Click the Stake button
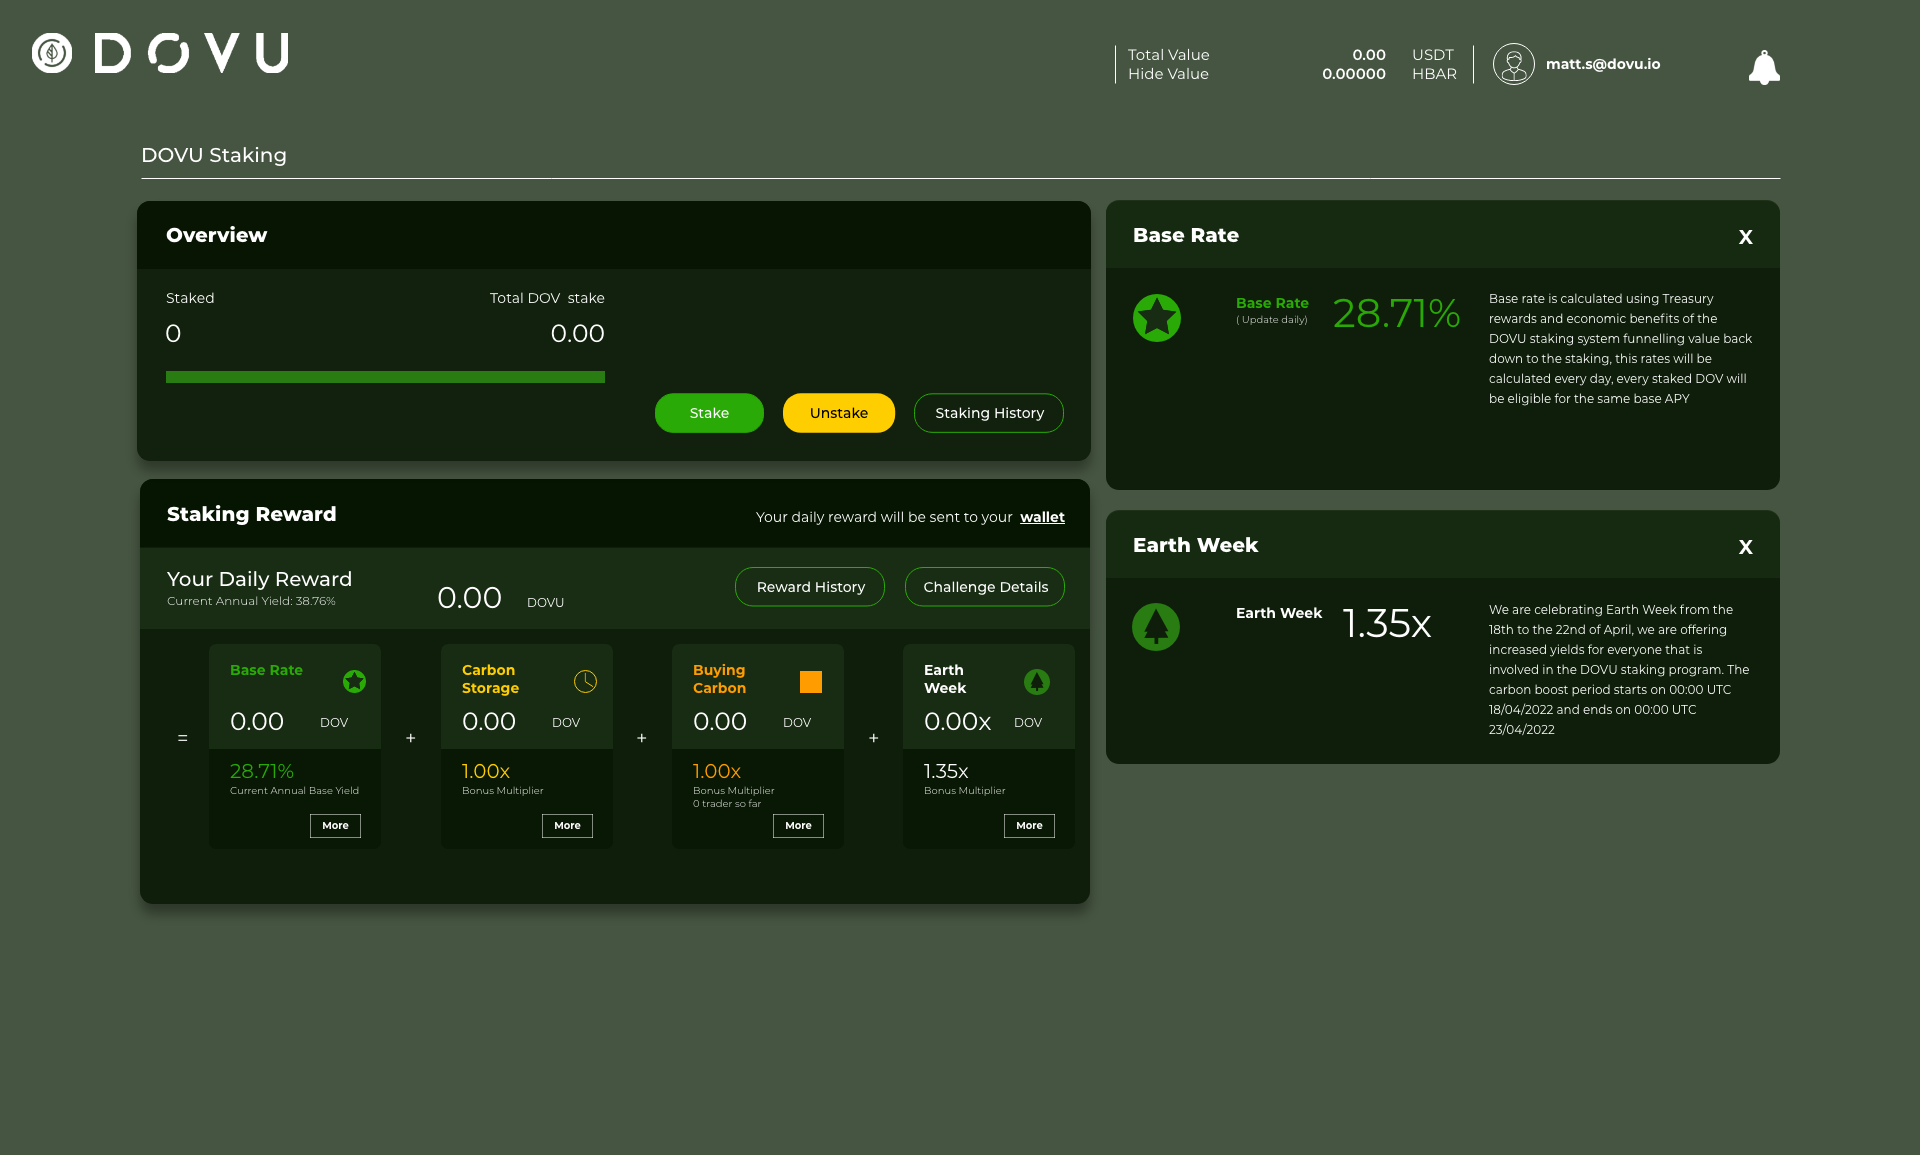Image resolution: width=1920 pixels, height=1155 pixels. tap(709, 412)
